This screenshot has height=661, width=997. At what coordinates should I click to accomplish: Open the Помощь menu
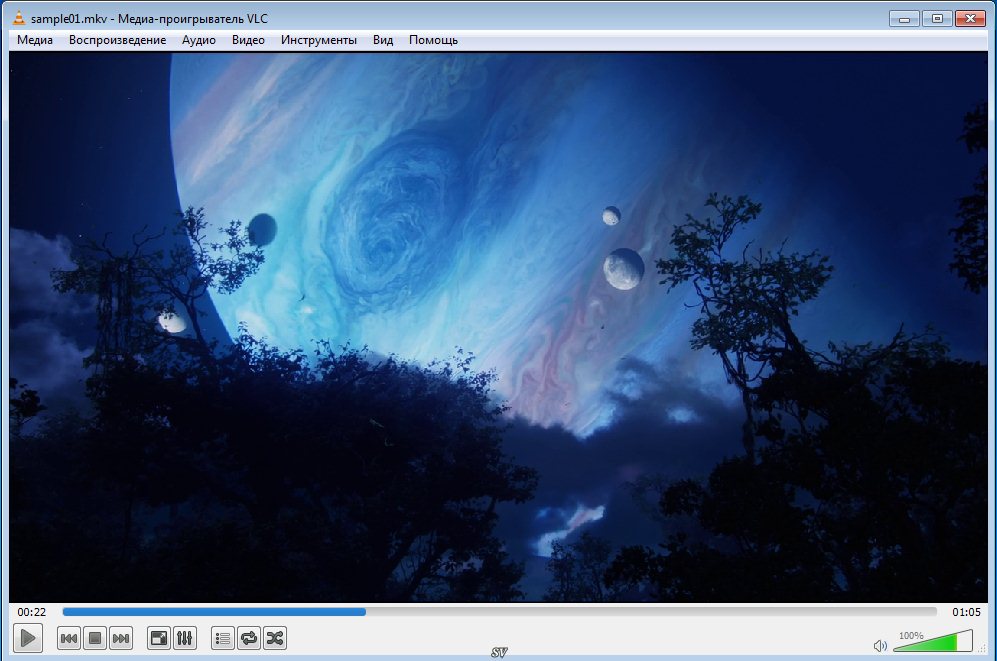click(433, 40)
